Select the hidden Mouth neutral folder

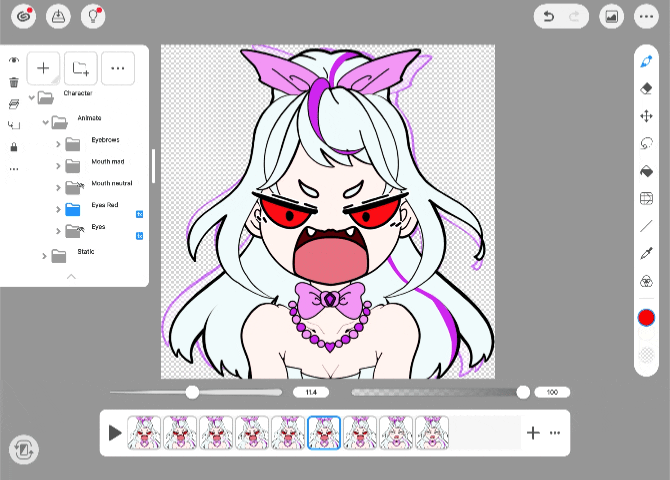tap(73, 187)
